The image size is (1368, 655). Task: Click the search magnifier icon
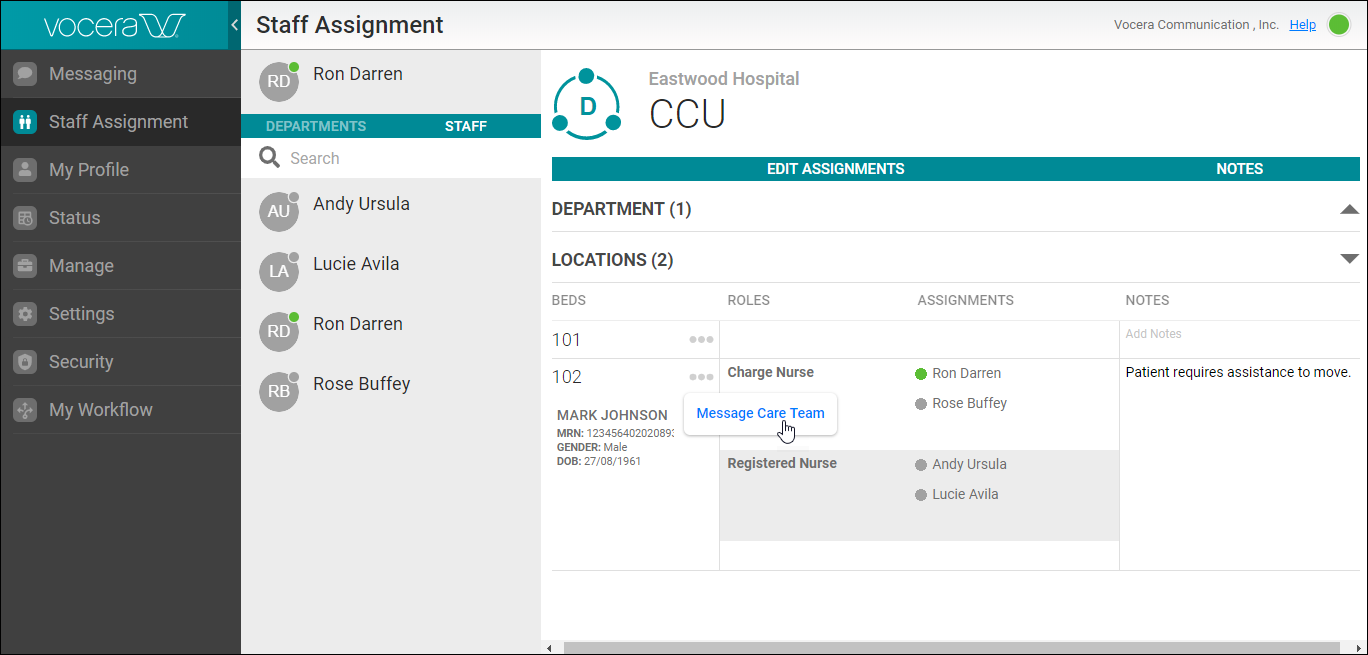[269, 158]
